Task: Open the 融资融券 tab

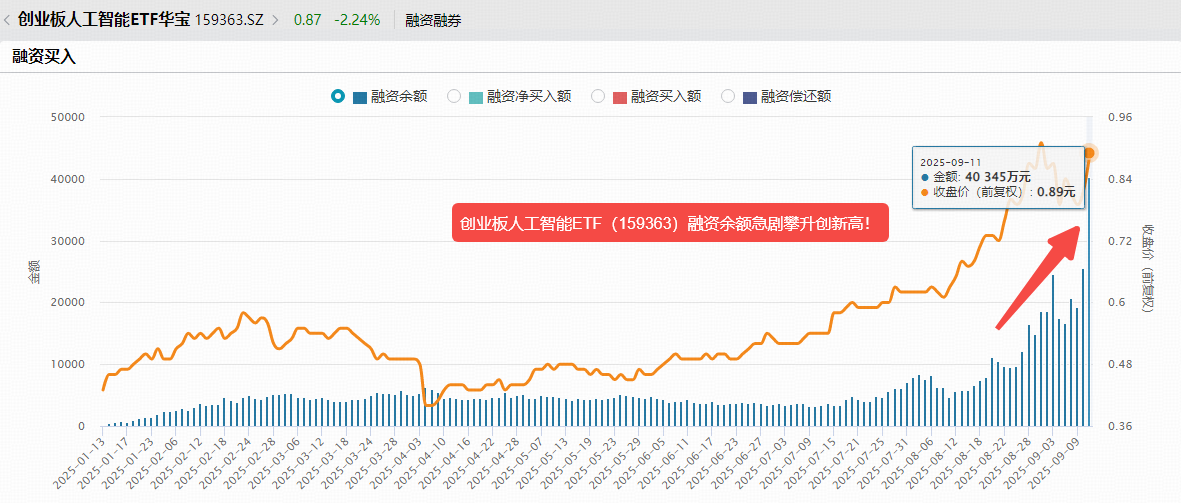Action: (433, 20)
